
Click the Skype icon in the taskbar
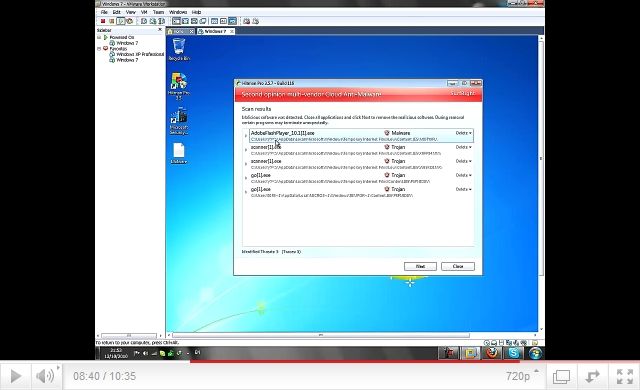513,353
